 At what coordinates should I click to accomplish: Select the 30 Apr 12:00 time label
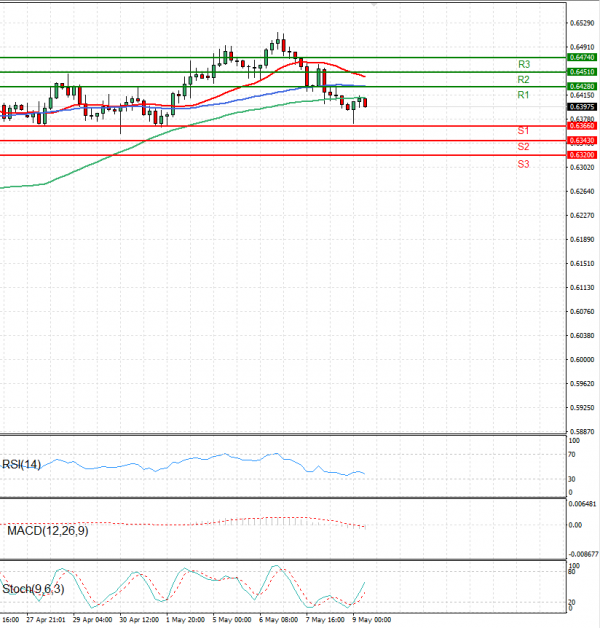pyautogui.click(x=138, y=620)
